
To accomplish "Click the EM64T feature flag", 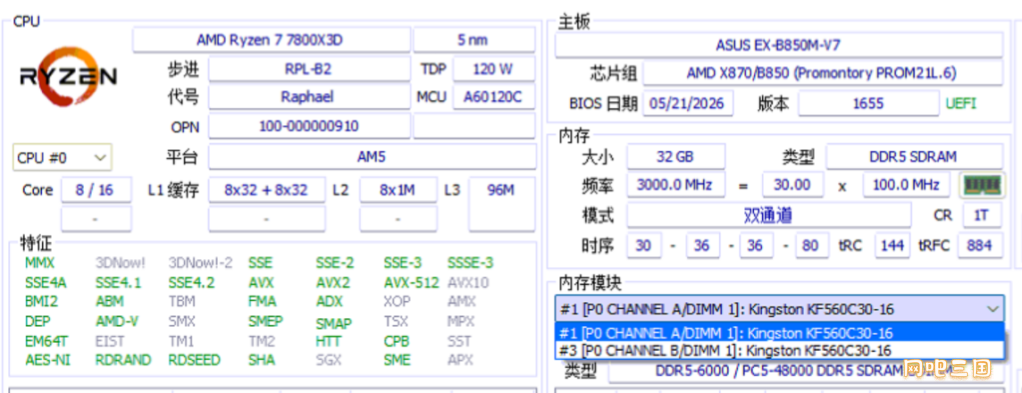I will 46,341.
